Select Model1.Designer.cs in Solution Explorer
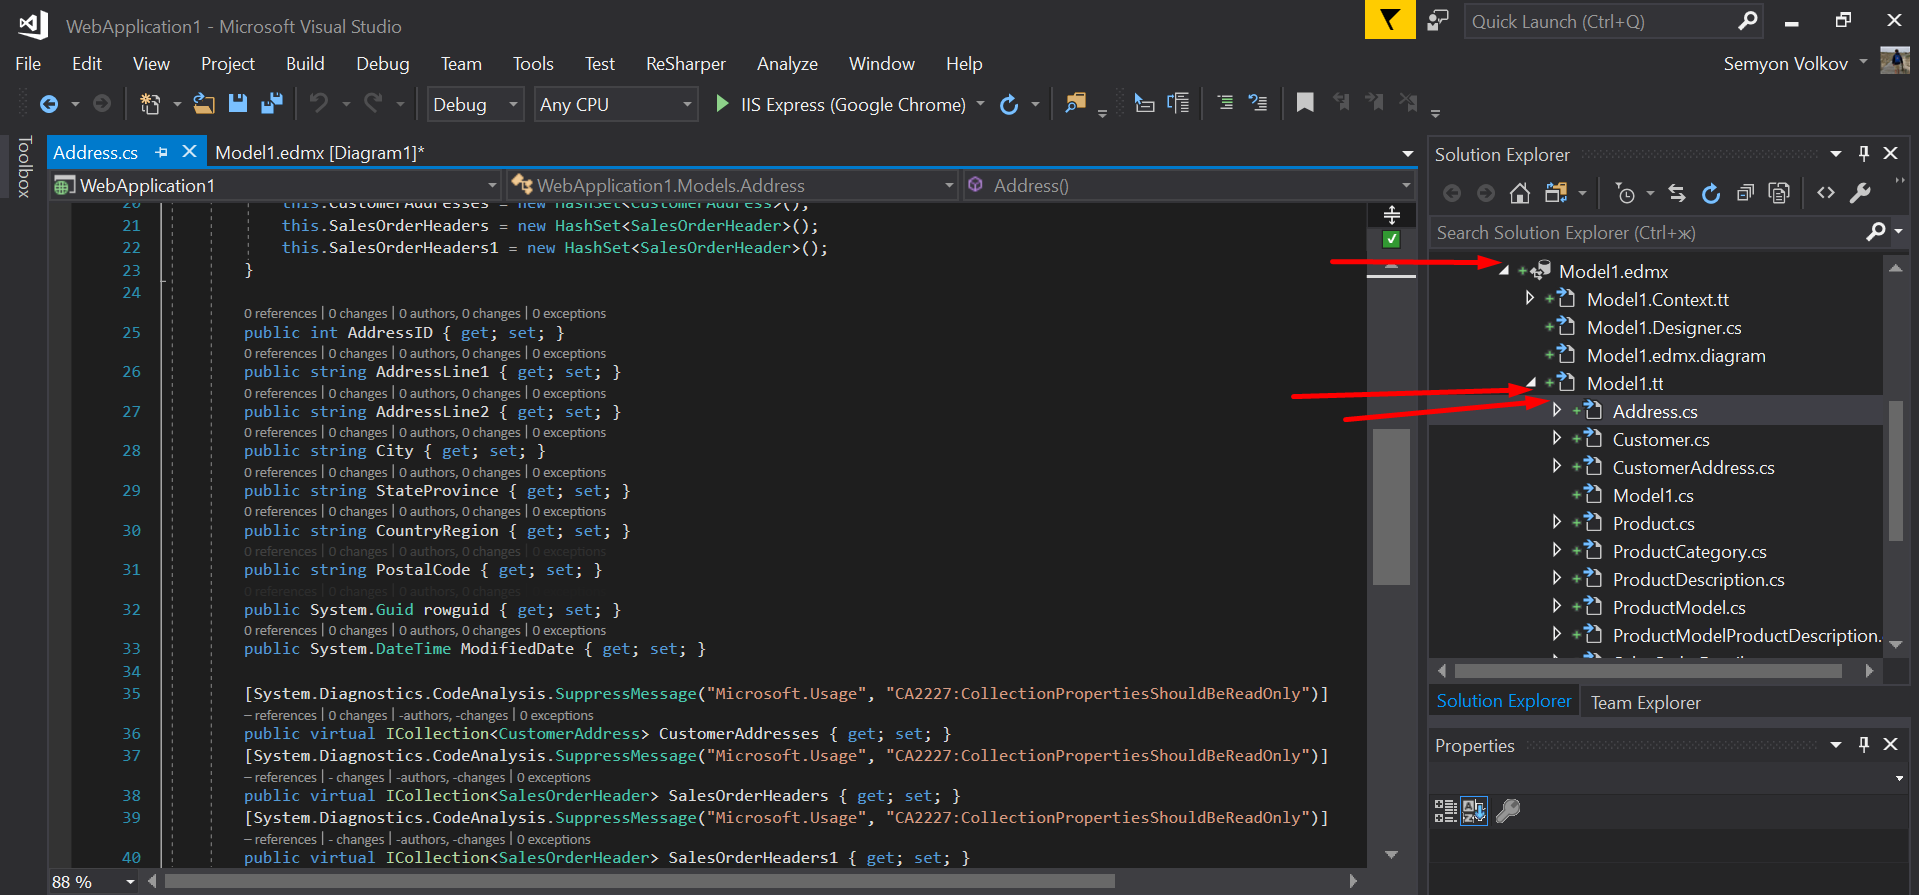 pyautogui.click(x=1664, y=327)
